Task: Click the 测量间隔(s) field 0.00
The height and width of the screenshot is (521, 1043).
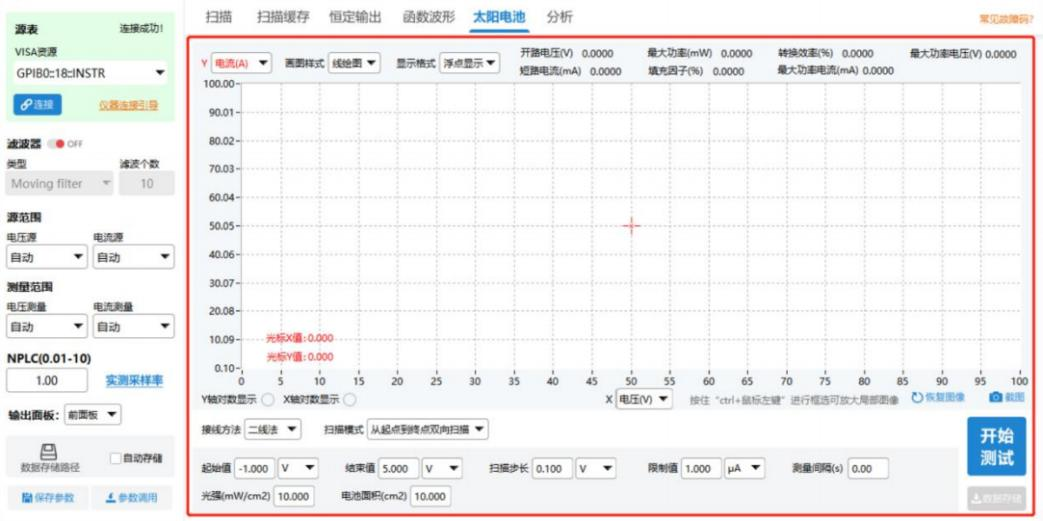Action: point(868,468)
